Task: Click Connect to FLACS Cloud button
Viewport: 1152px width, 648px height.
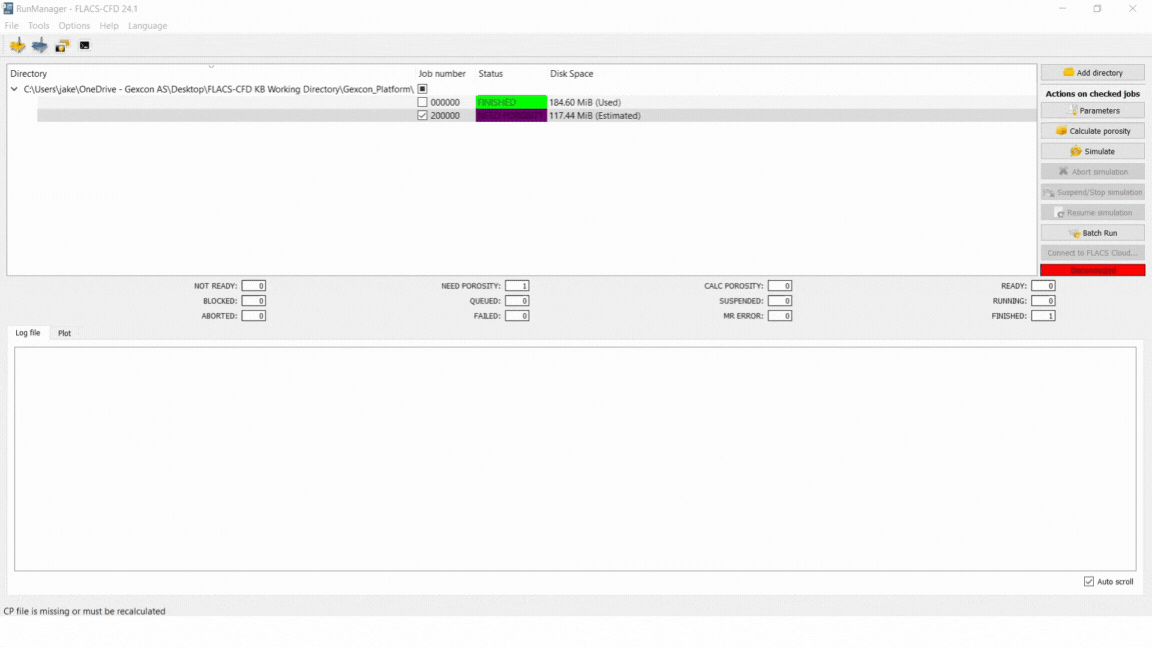Action: tap(1092, 253)
